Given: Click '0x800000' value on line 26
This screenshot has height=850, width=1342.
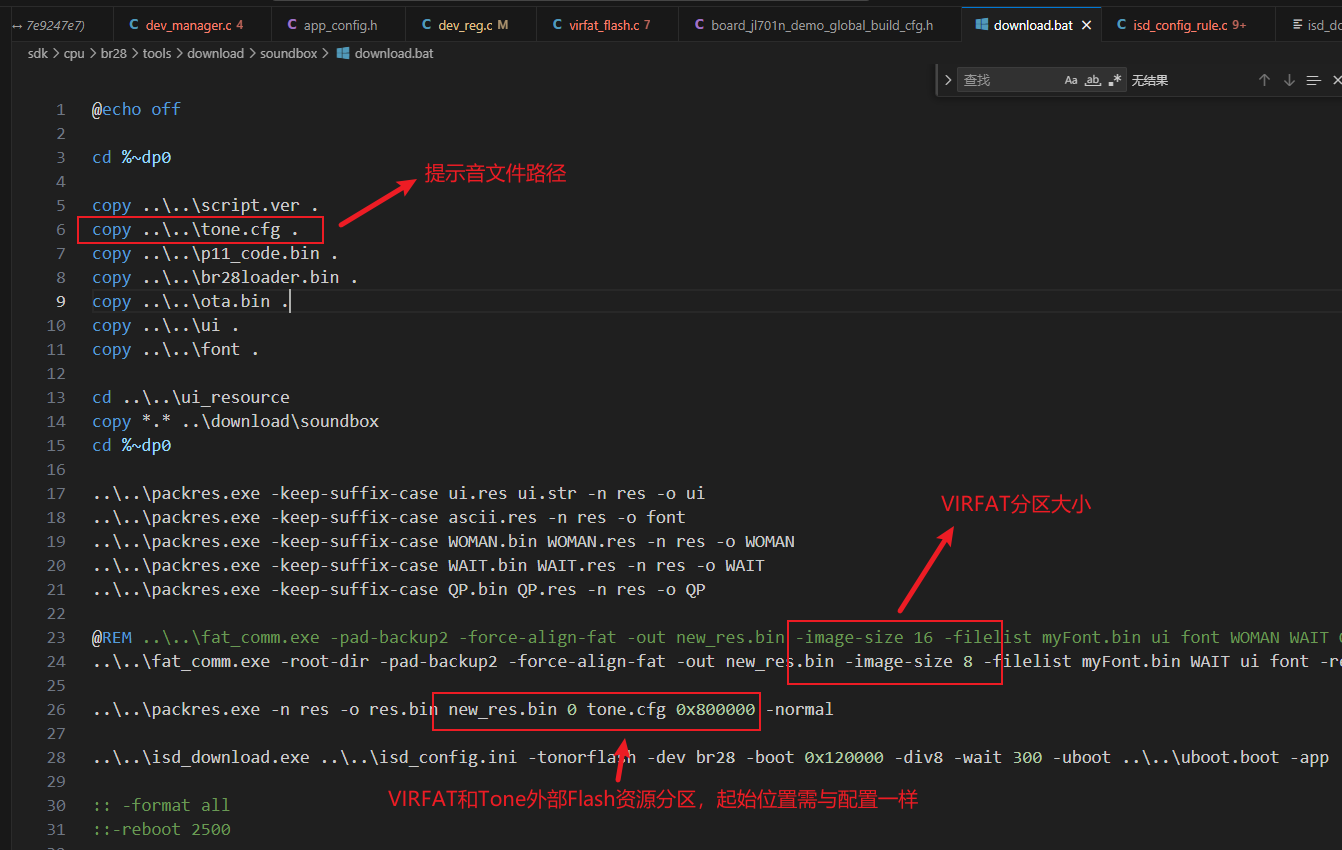Looking at the screenshot, I should (x=715, y=709).
